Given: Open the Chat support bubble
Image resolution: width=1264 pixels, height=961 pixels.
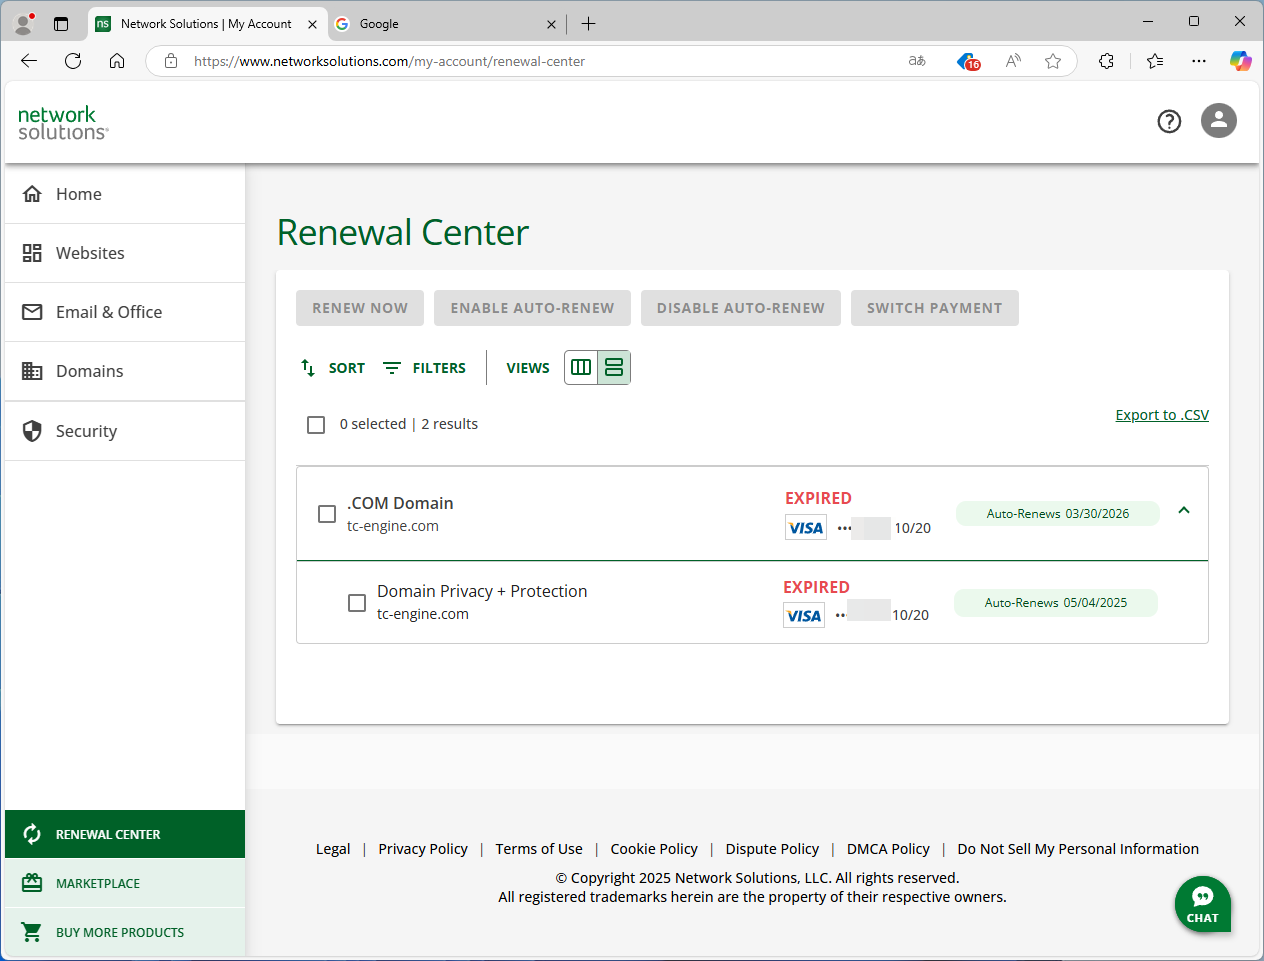Looking at the screenshot, I should 1202,904.
